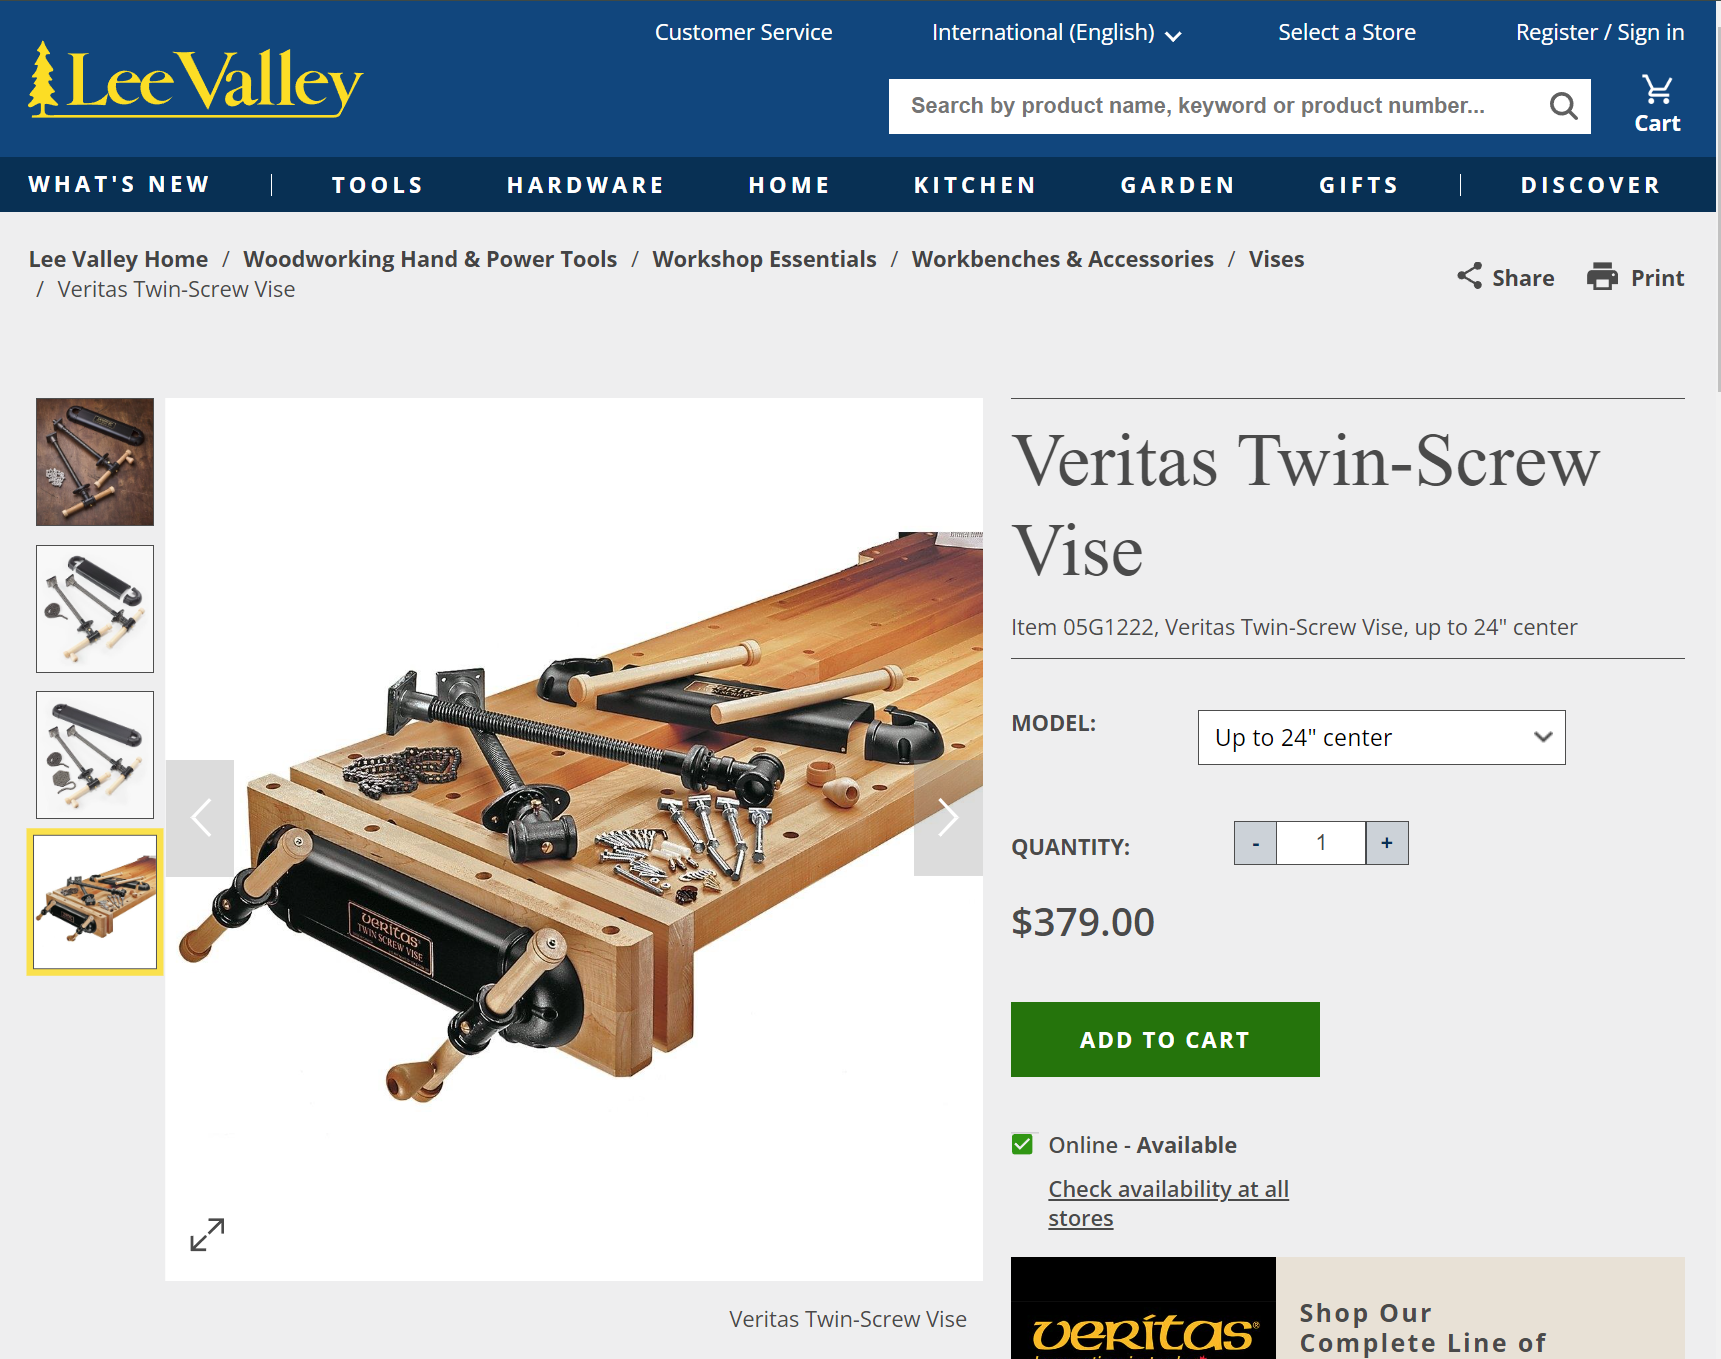Screen dimensions: 1721x1359
Task: Open the Tools navigation menu
Action: [x=378, y=185]
